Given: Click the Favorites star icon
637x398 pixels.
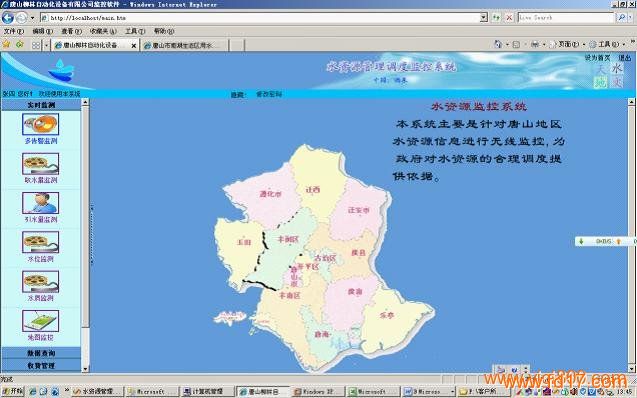Looking at the screenshot, I should tap(6, 44).
